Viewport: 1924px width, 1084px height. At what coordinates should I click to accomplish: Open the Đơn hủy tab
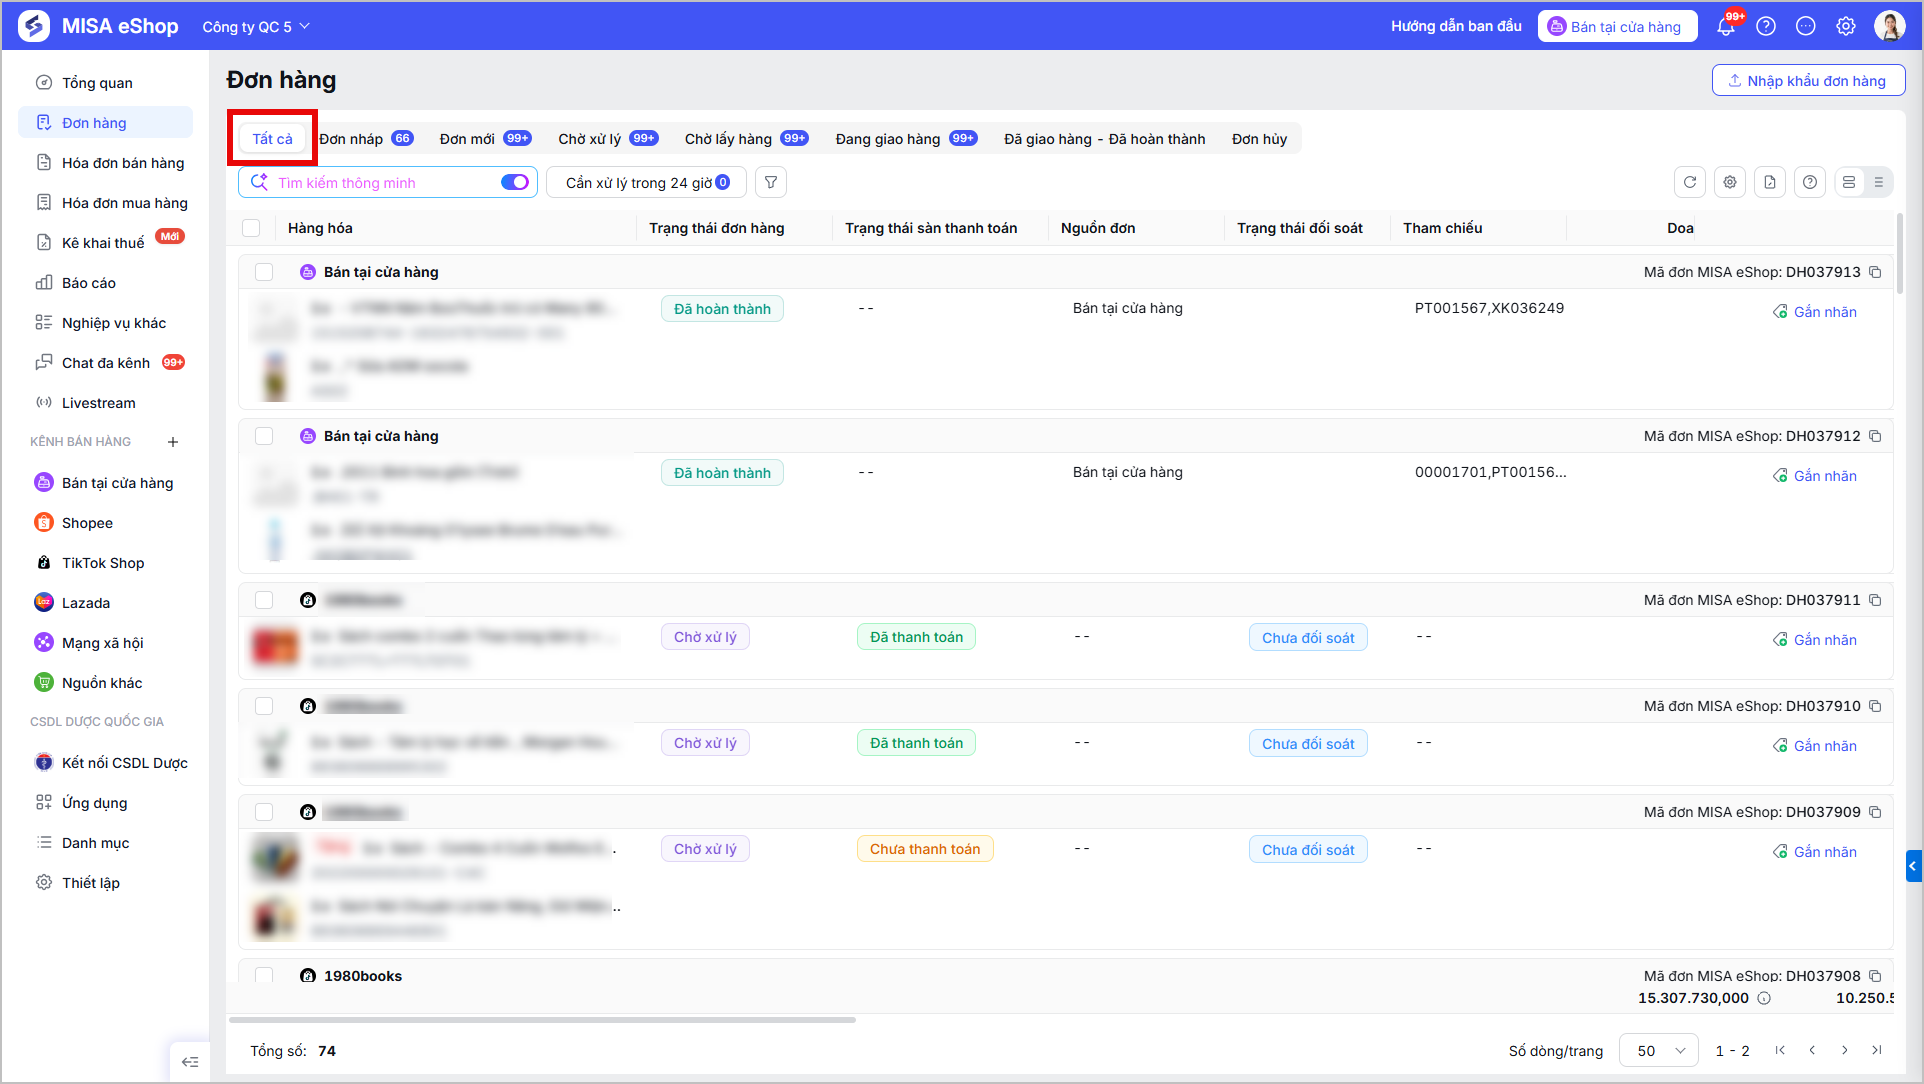coord(1259,139)
